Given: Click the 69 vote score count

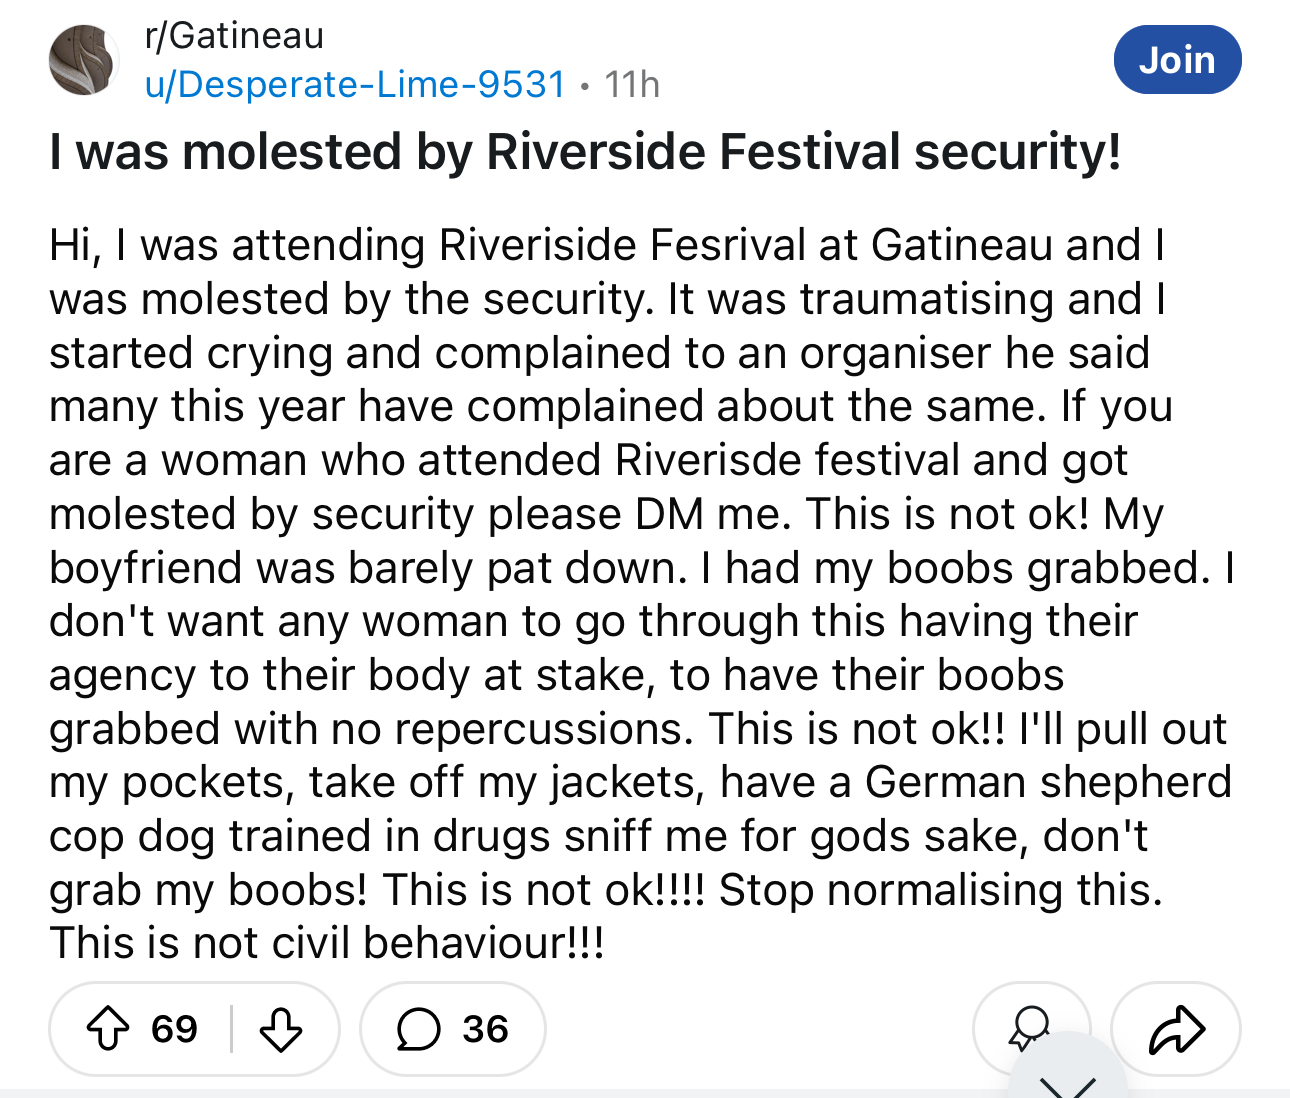Looking at the screenshot, I should pyautogui.click(x=174, y=1029).
